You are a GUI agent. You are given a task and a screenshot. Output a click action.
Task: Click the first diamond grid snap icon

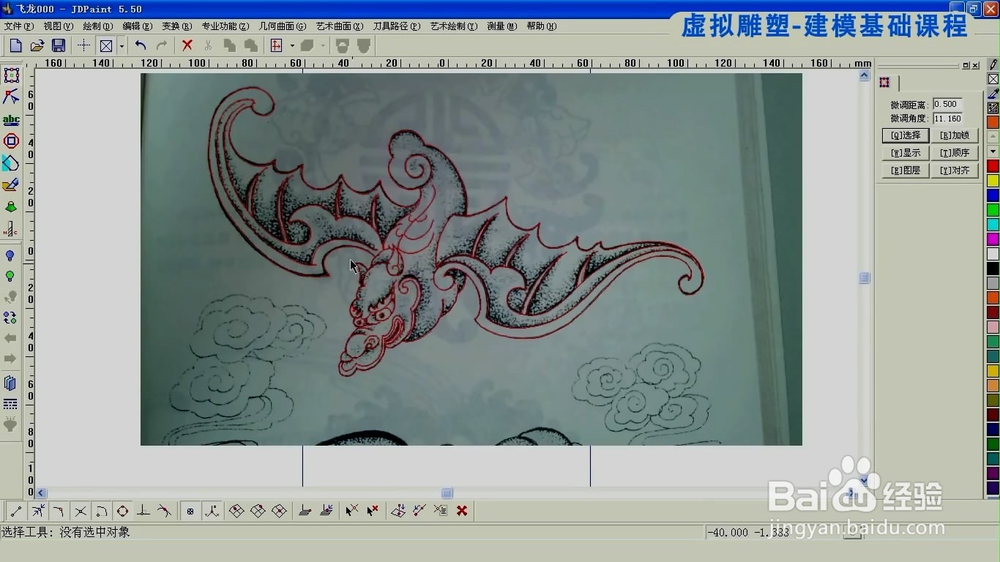237,511
